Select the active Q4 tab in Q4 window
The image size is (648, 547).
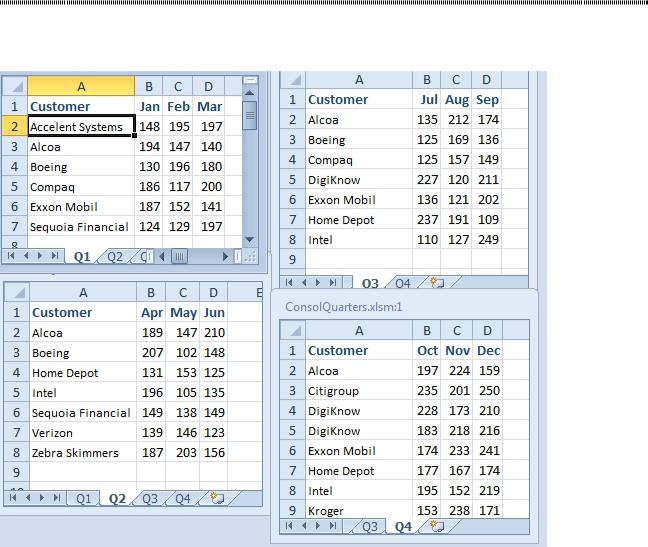403,526
